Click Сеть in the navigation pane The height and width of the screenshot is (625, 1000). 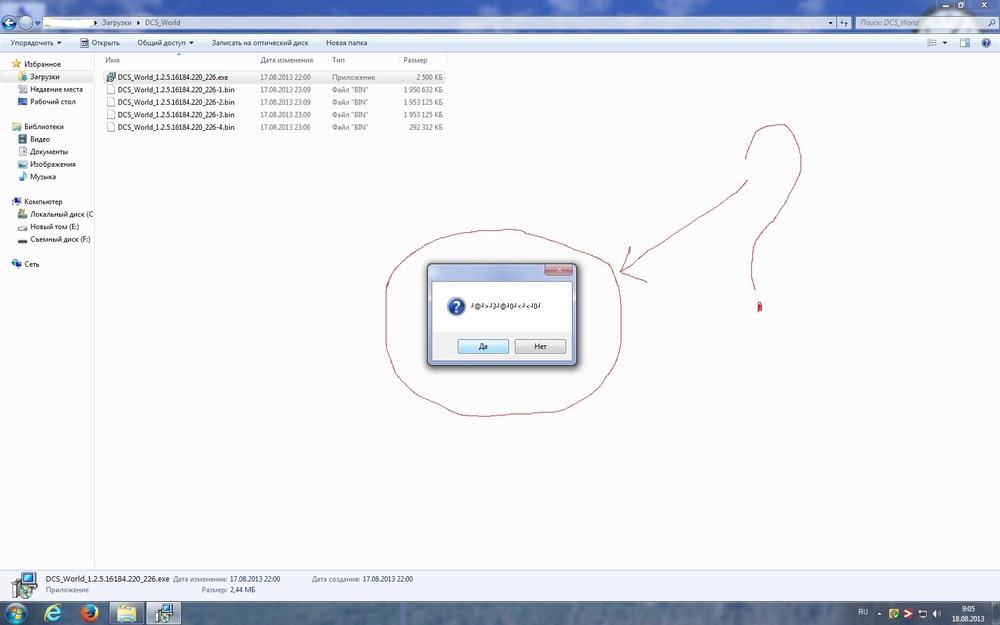(x=31, y=264)
